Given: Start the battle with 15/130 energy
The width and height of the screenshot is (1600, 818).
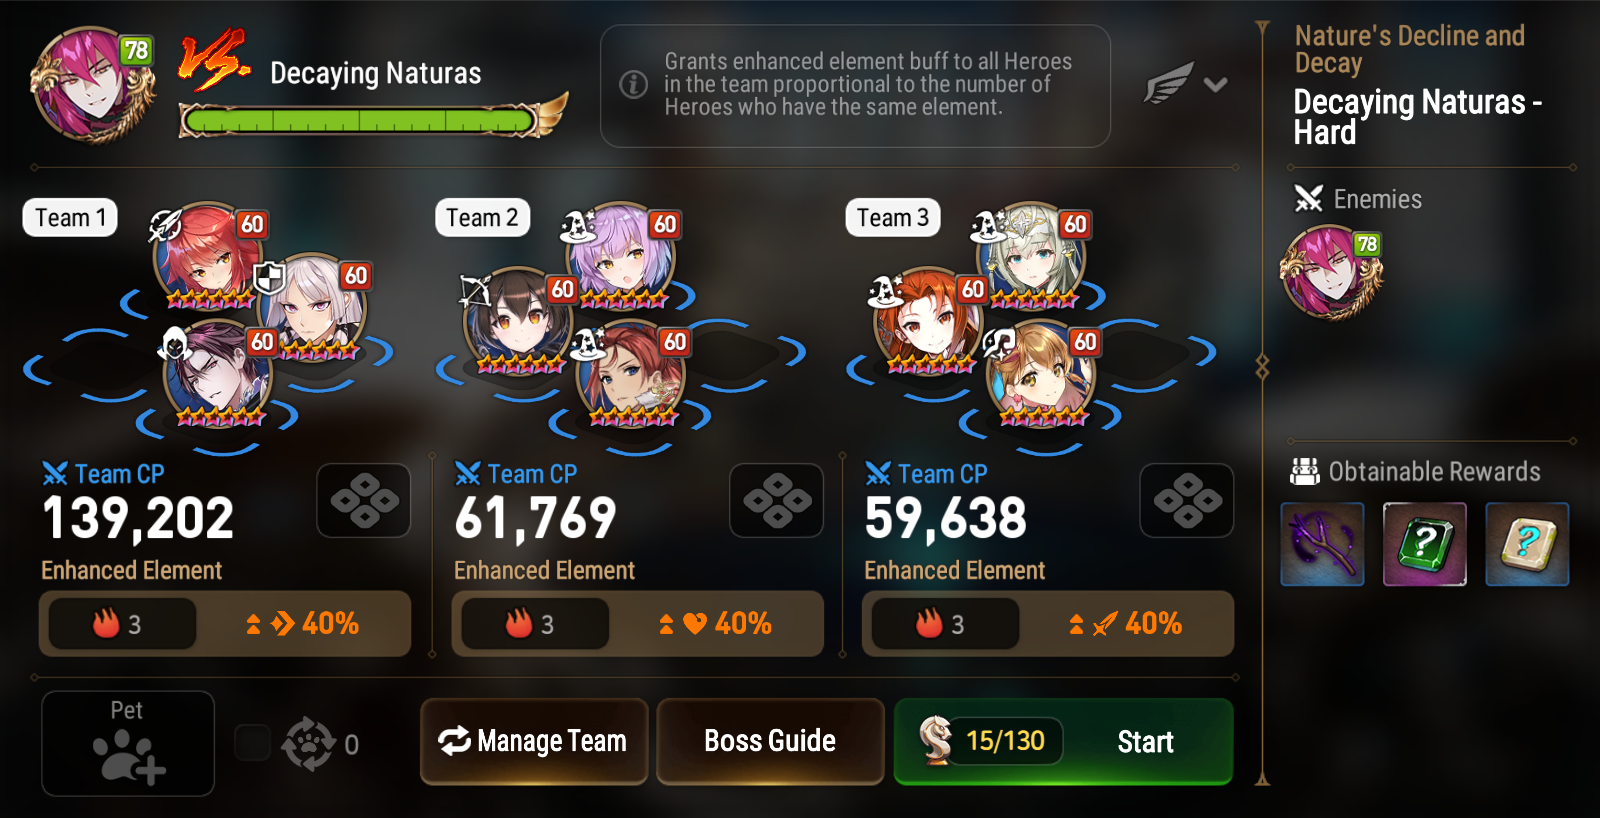Looking at the screenshot, I should pos(1063,741).
